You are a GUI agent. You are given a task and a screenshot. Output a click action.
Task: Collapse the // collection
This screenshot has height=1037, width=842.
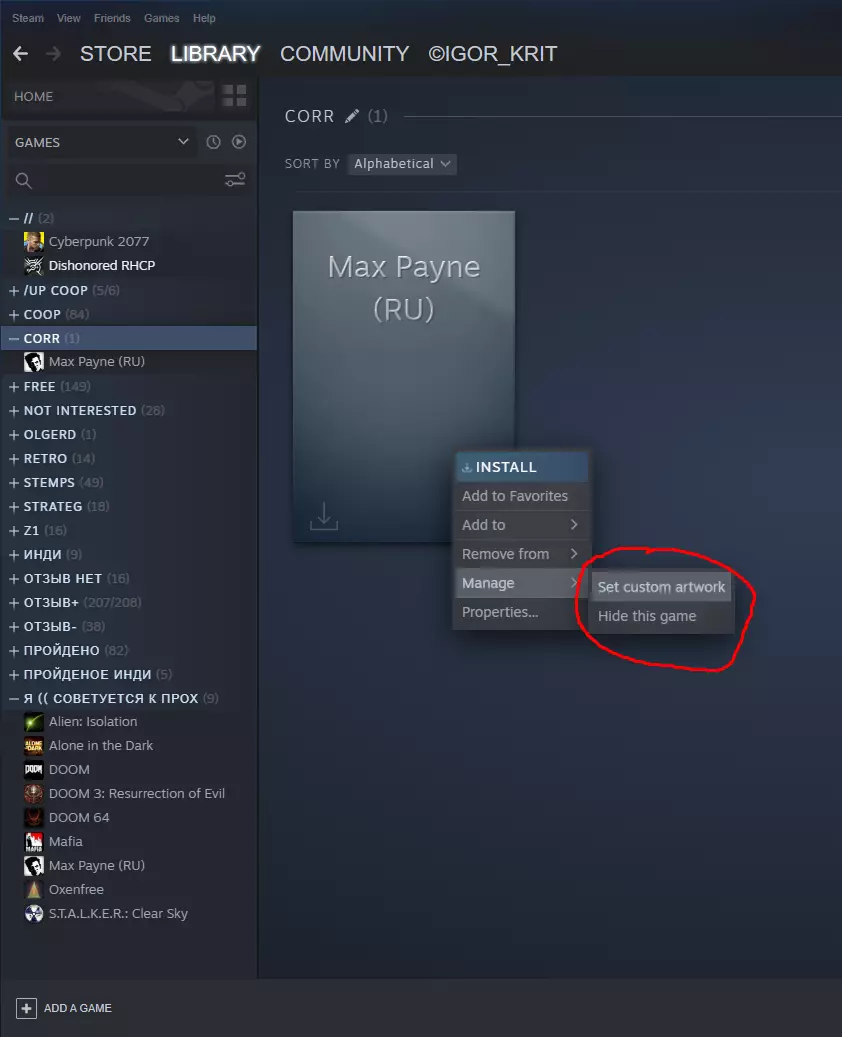click(14, 218)
